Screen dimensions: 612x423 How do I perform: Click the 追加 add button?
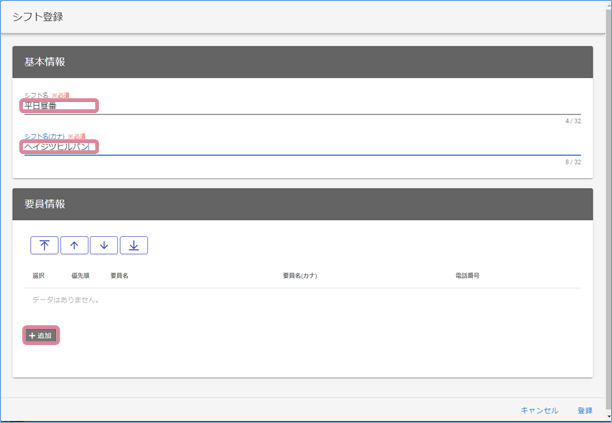pyautogui.click(x=41, y=335)
